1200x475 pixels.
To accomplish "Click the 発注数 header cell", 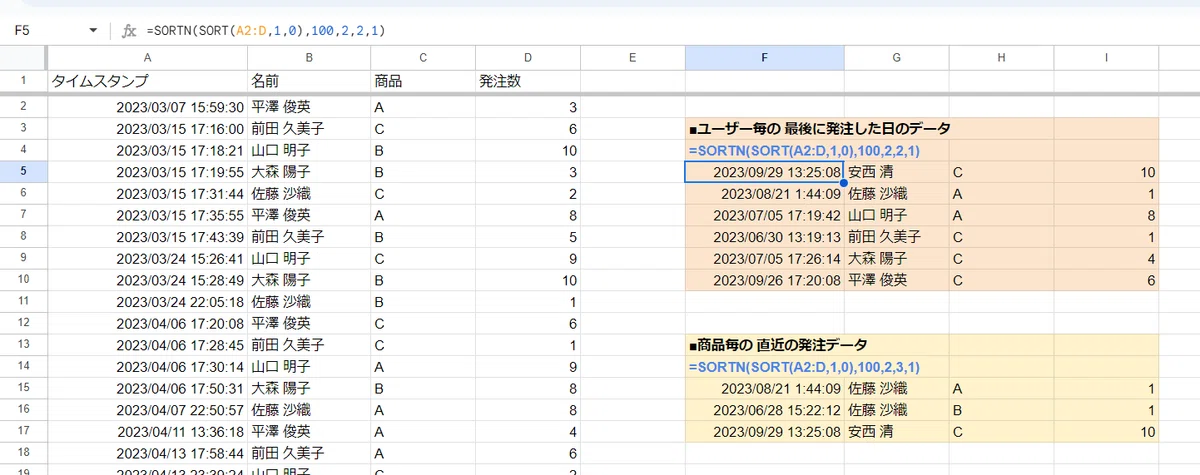I will 528,81.
